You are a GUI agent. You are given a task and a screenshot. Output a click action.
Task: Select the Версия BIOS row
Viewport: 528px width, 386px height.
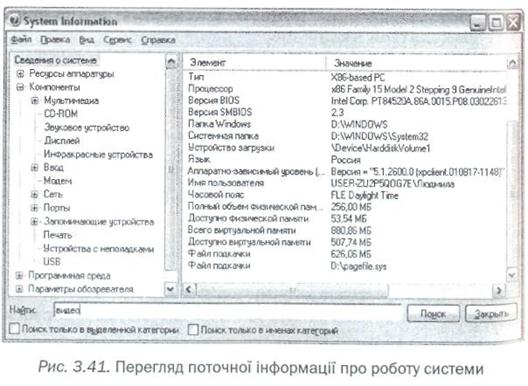tap(347, 101)
